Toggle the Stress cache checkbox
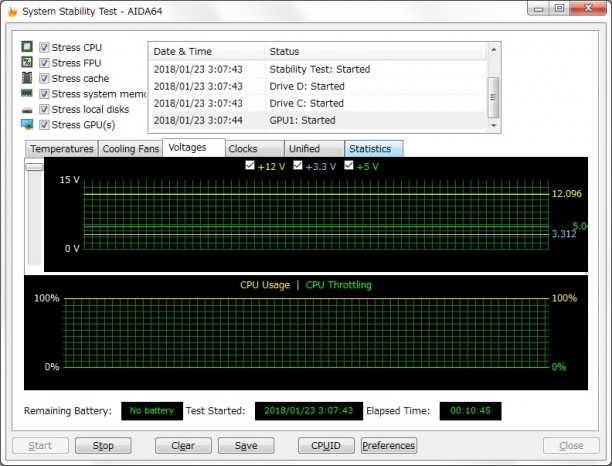The height and width of the screenshot is (466, 612). (44, 78)
